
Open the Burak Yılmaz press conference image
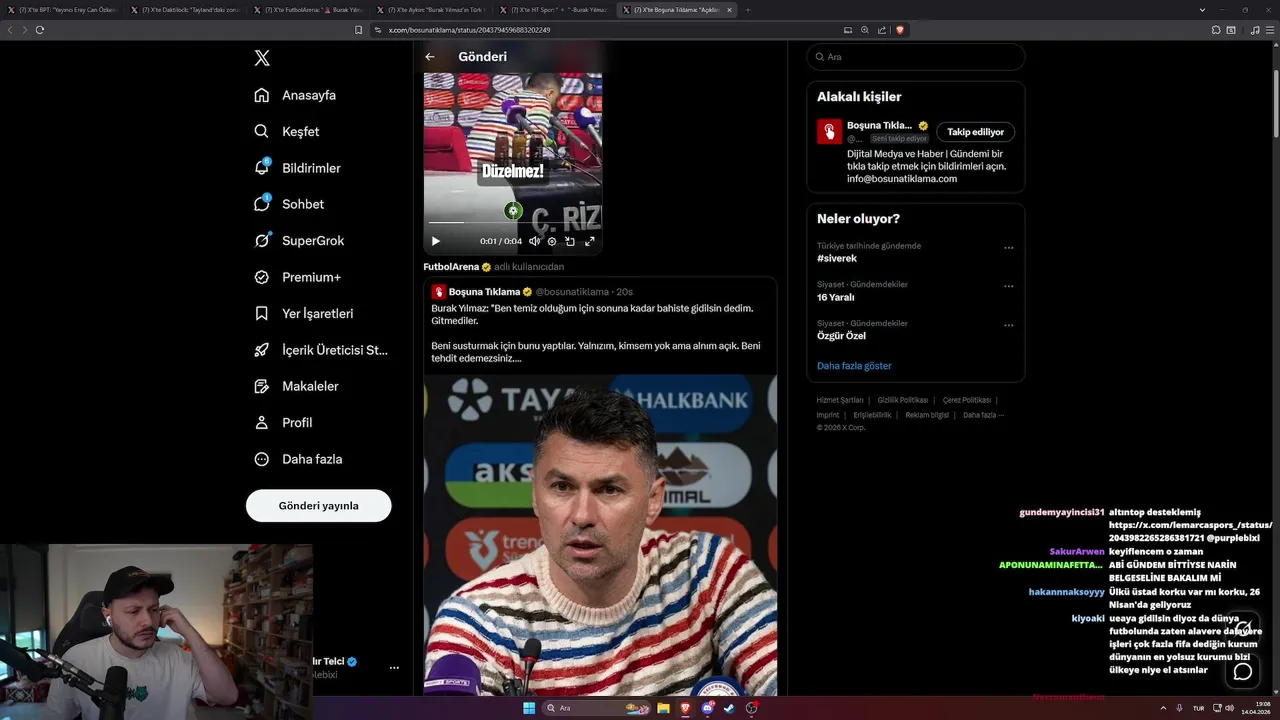click(600, 535)
